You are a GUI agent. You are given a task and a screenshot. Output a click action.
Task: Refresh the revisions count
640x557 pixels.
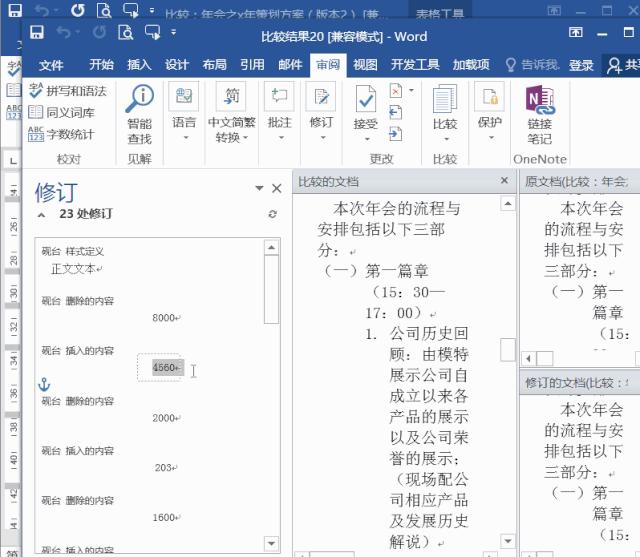273,214
